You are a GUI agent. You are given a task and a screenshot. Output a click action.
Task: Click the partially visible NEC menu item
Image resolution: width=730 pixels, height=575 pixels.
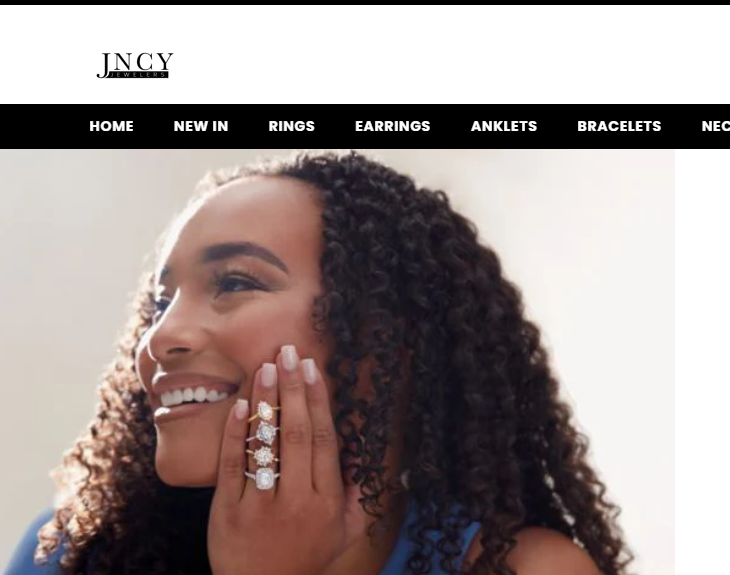click(716, 126)
